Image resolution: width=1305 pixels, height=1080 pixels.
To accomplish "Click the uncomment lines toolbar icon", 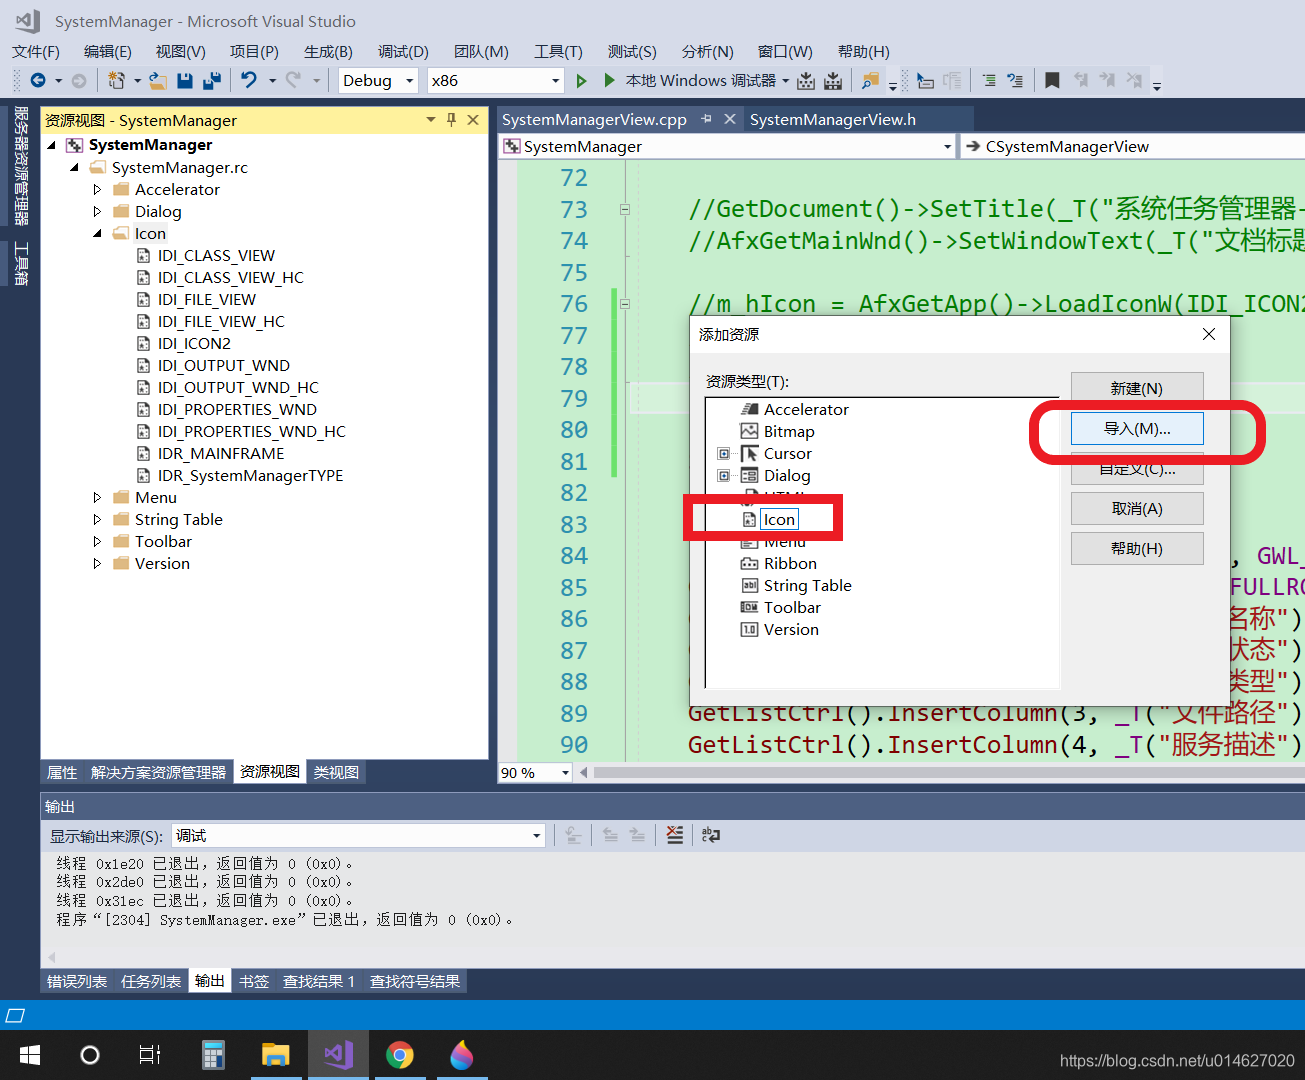I will coord(1015,80).
